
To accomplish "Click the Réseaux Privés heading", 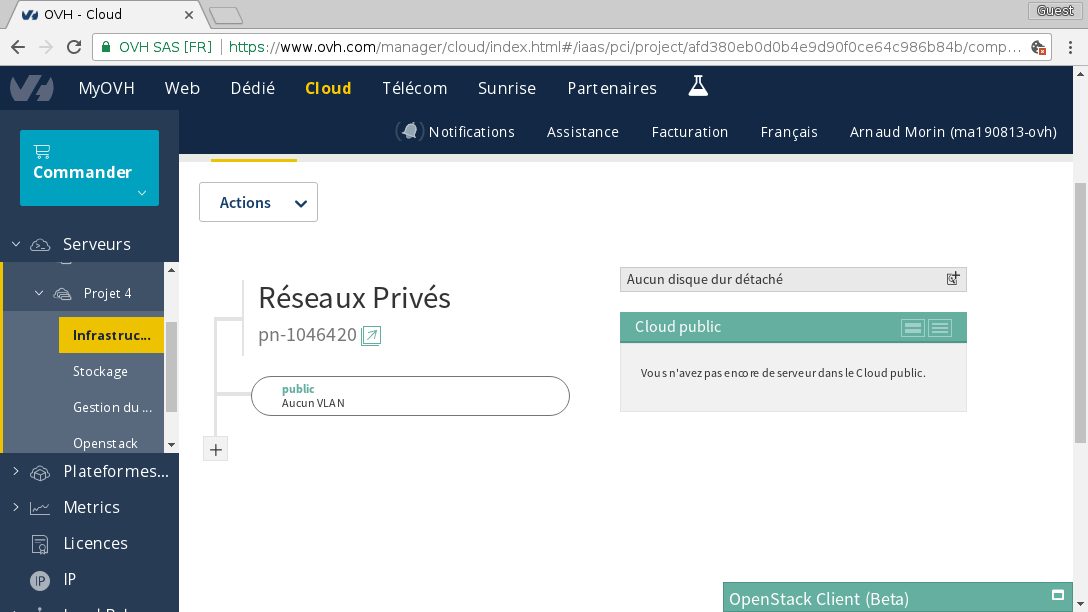I will point(355,298).
